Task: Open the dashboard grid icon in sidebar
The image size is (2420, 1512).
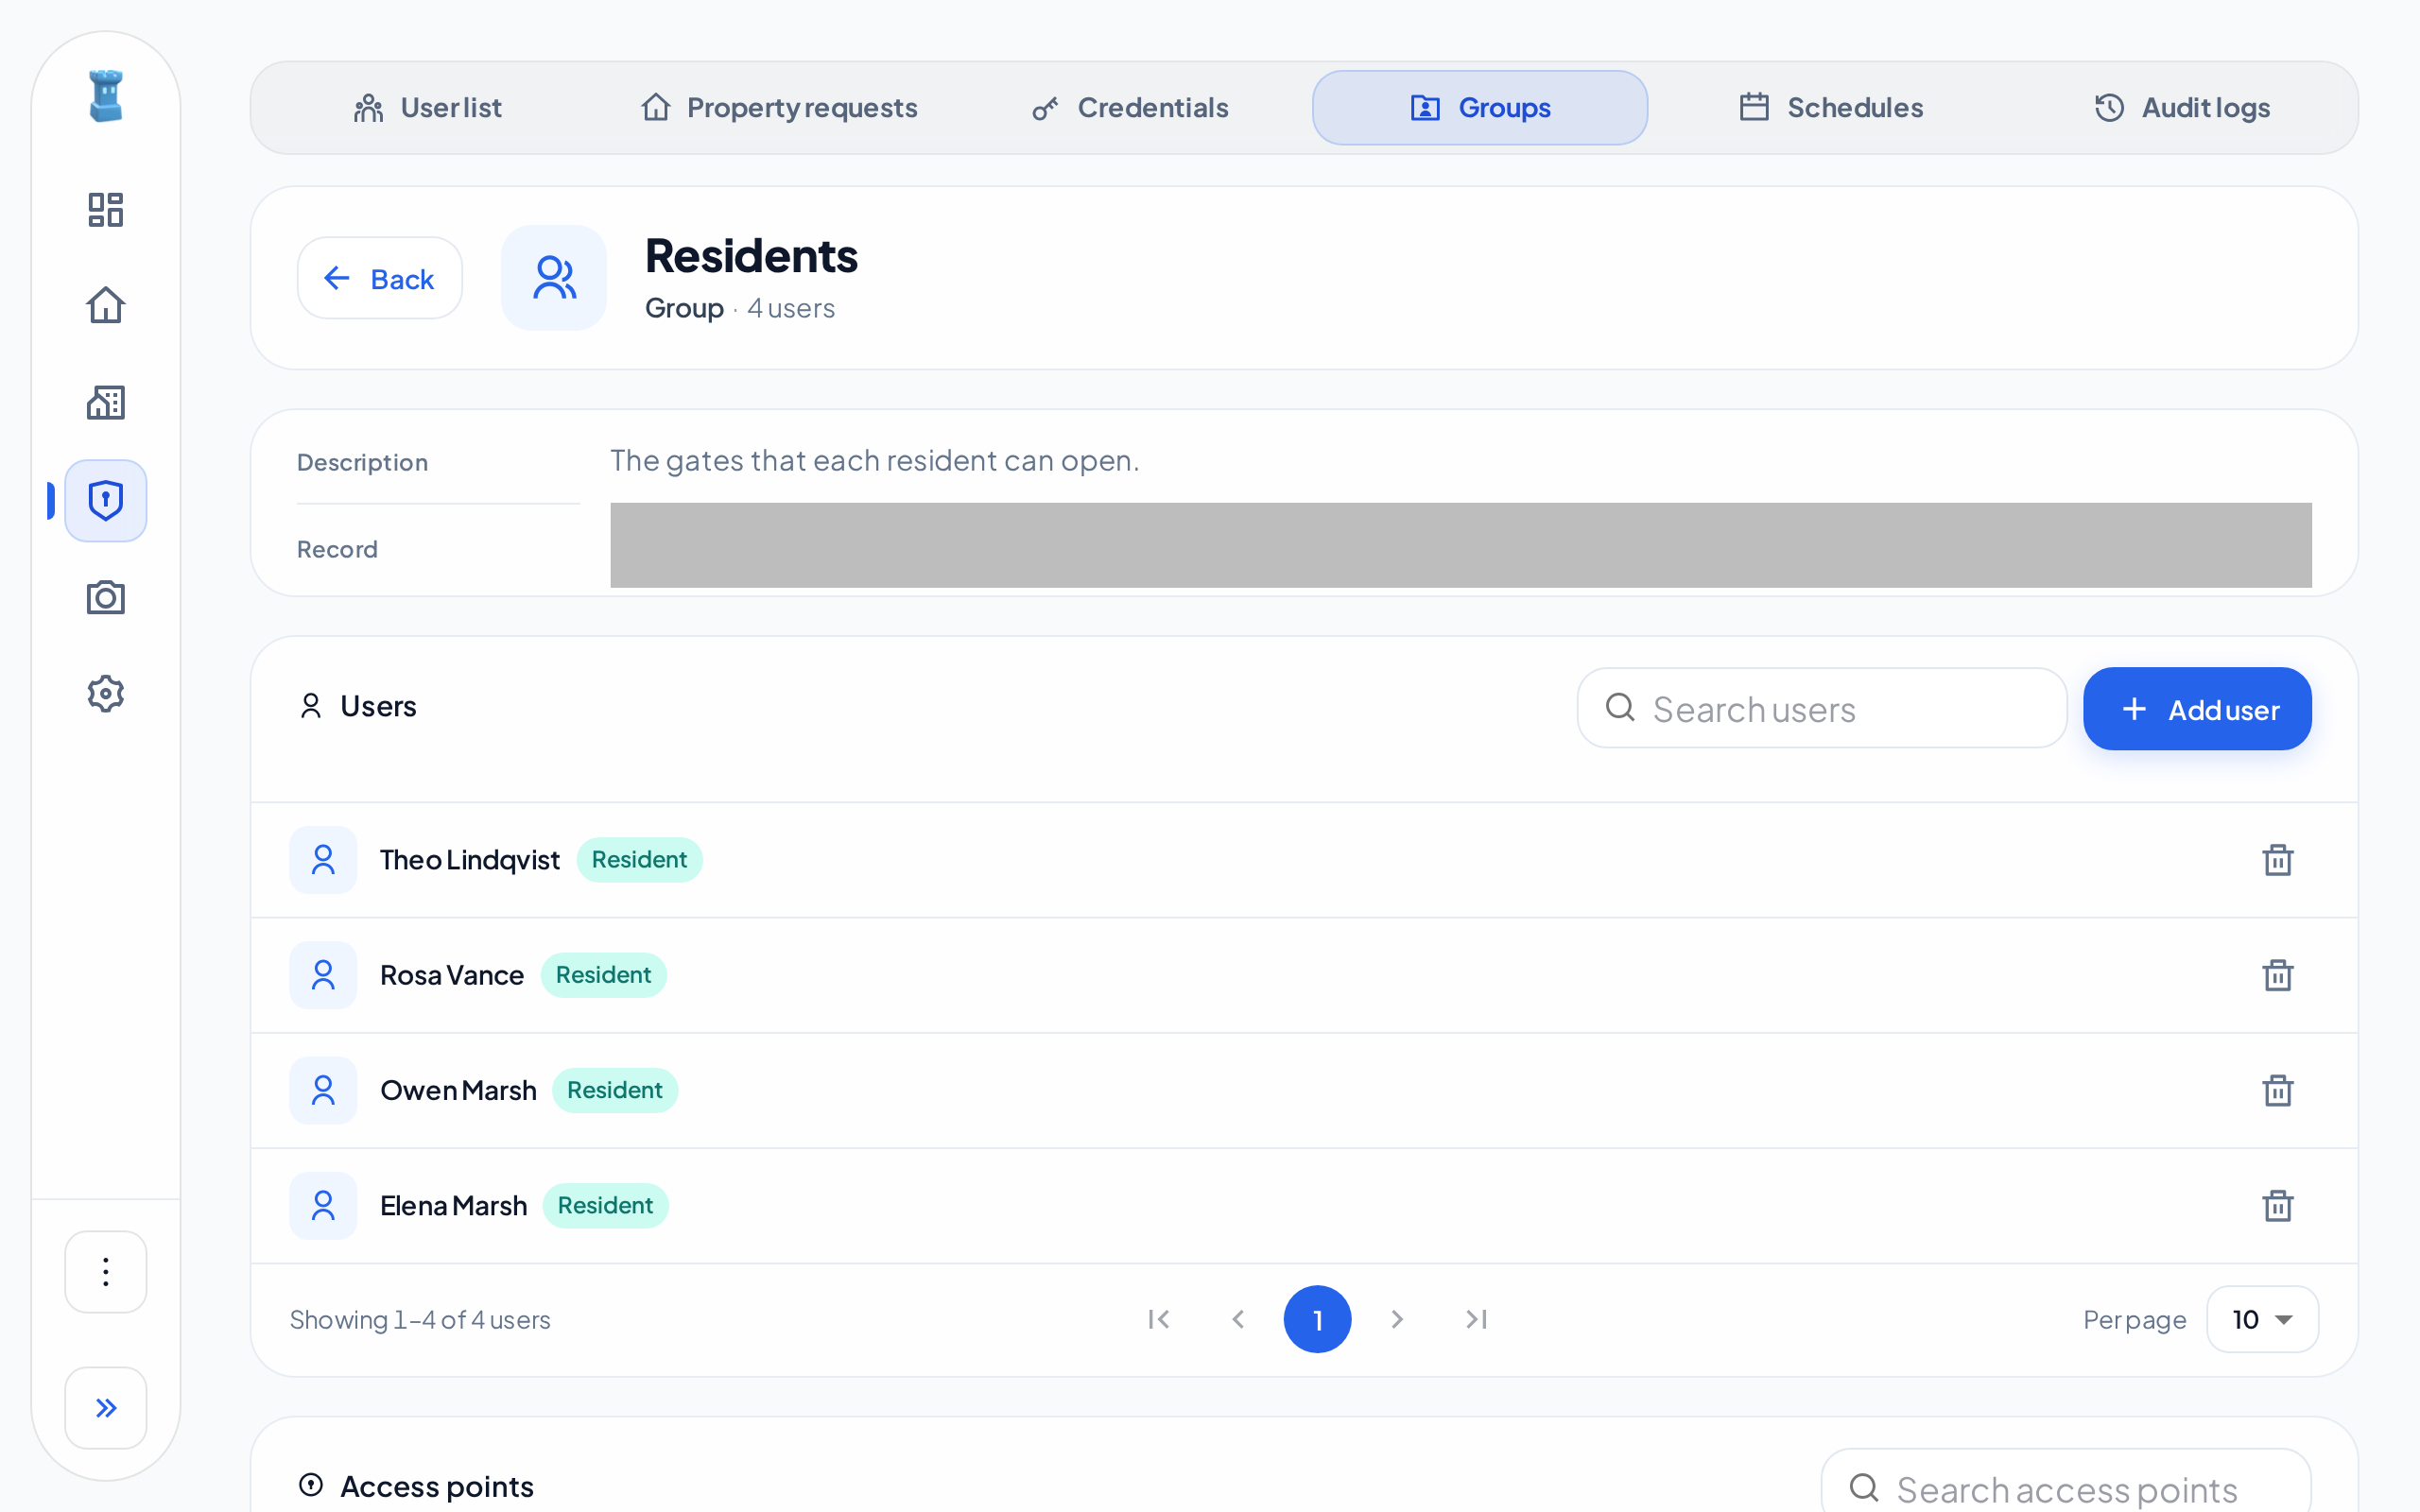Action: pyautogui.click(x=105, y=210)
